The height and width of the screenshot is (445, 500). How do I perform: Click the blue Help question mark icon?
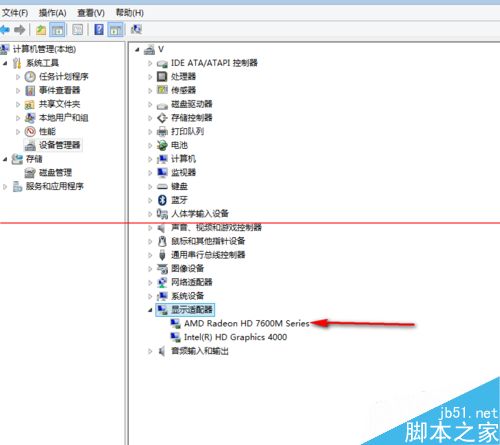click(99, 30)
